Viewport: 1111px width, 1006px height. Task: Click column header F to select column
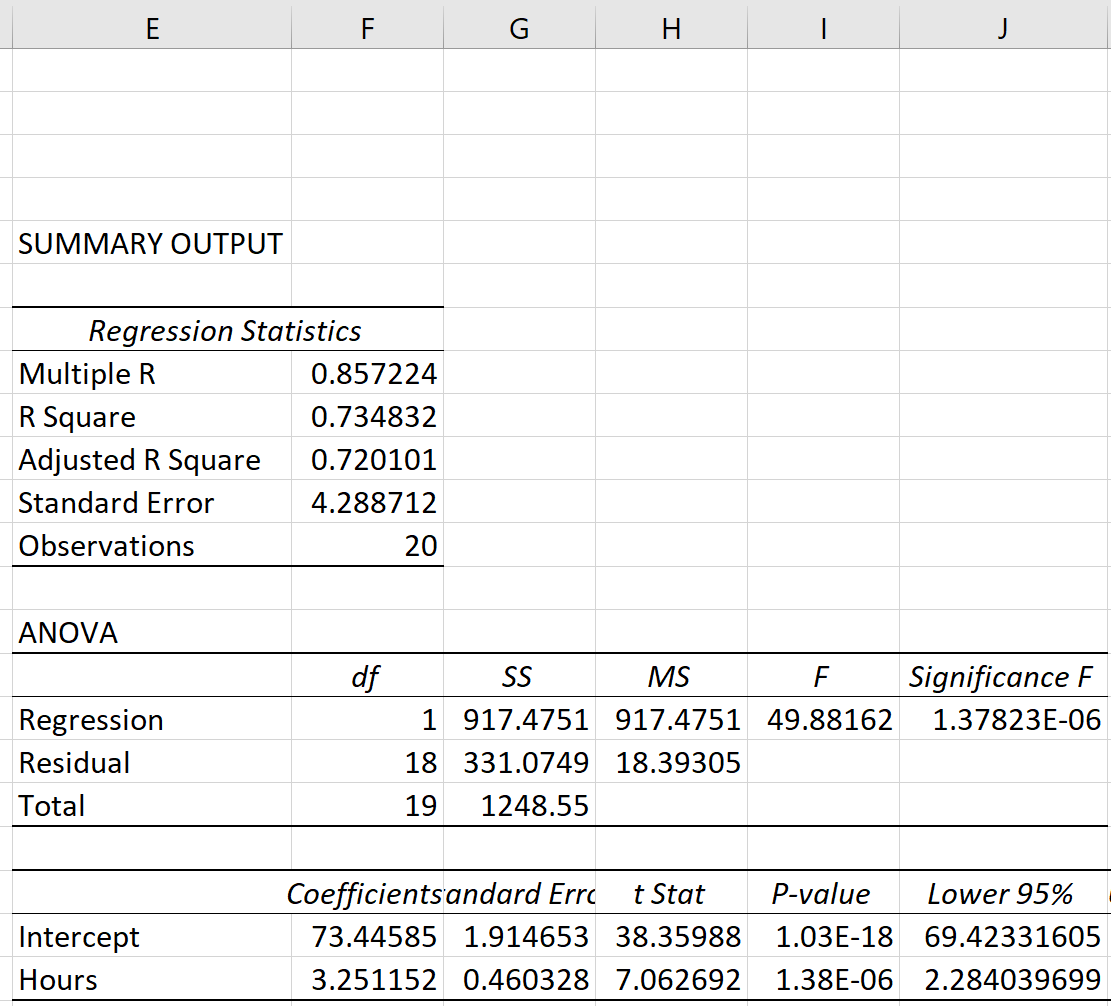pos(366,28)
